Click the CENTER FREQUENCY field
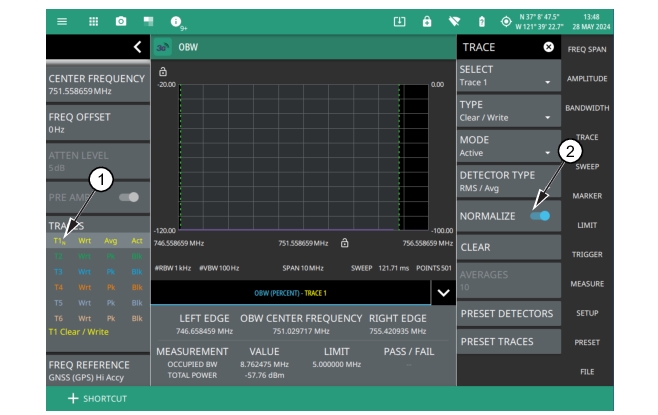This screenshot has width=658, height=415. 96,85
